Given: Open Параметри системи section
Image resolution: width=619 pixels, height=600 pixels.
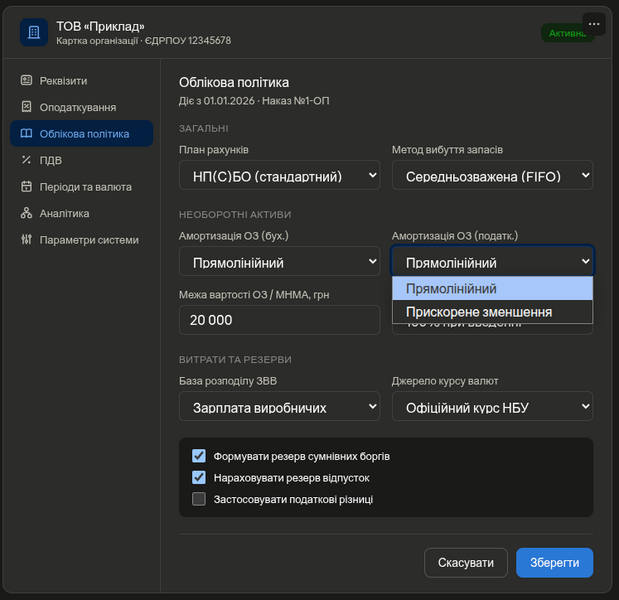Looking at the screenshot, I should [82, 239].
